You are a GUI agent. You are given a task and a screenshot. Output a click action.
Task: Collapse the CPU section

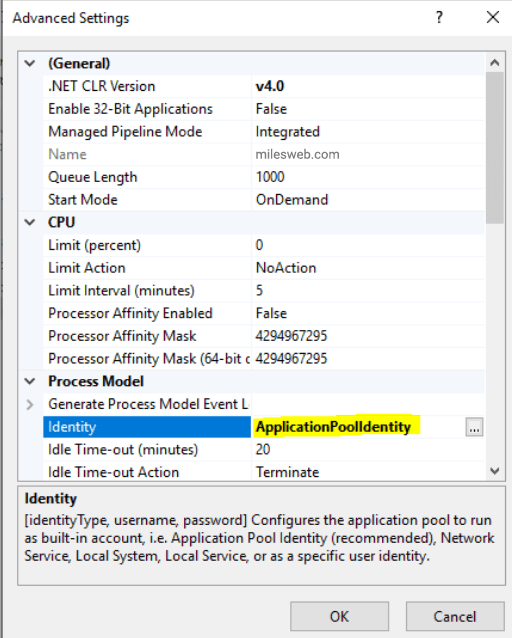30,222
